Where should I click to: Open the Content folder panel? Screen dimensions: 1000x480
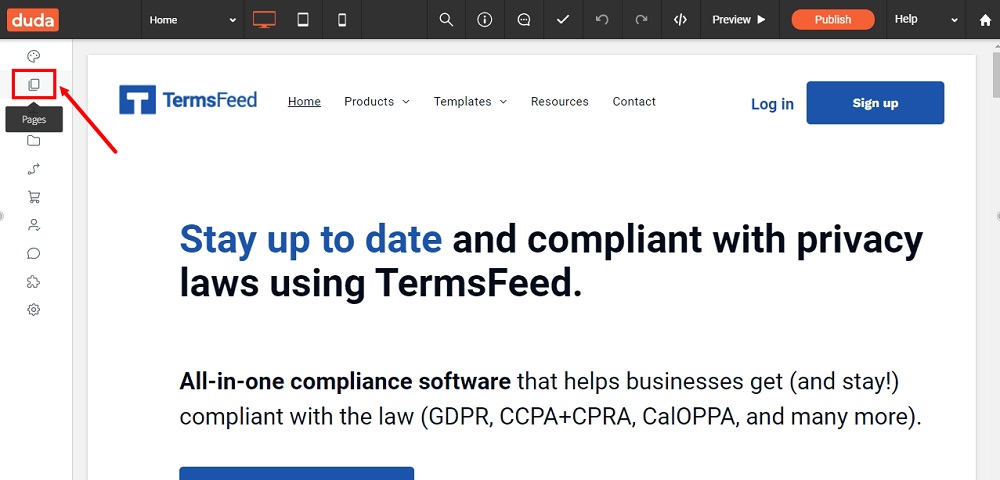click(x=34, y=141)
